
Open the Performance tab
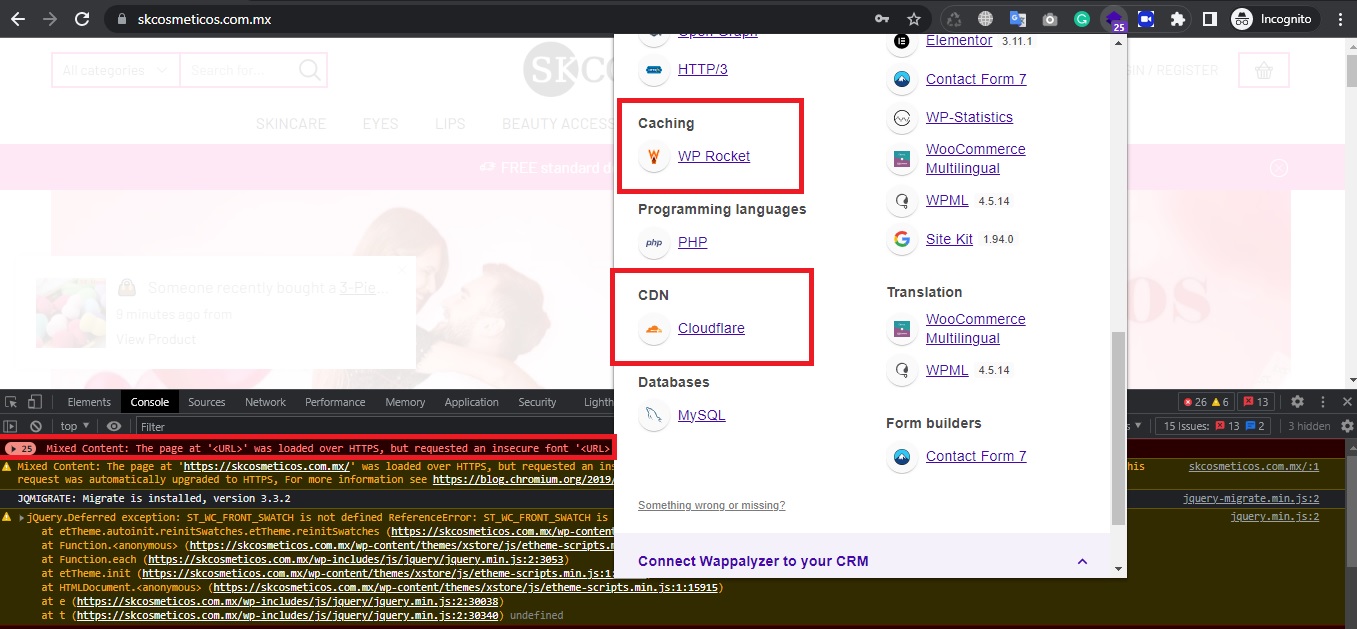(335, 402)
